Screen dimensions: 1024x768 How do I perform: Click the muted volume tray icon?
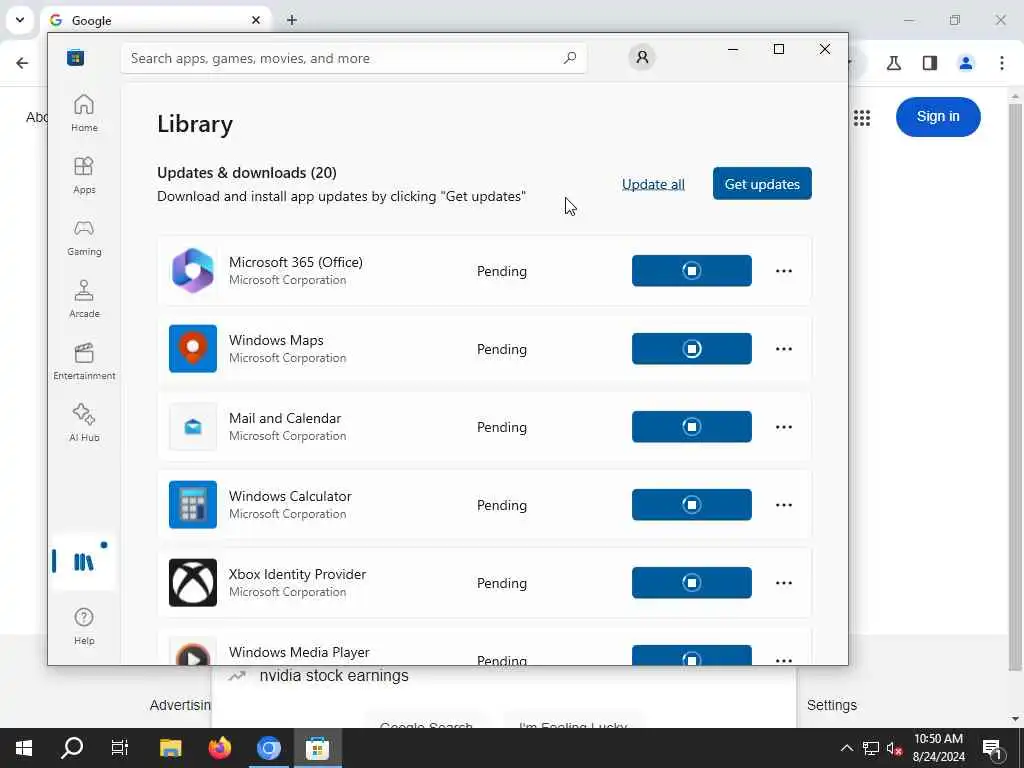pos(894,748)
